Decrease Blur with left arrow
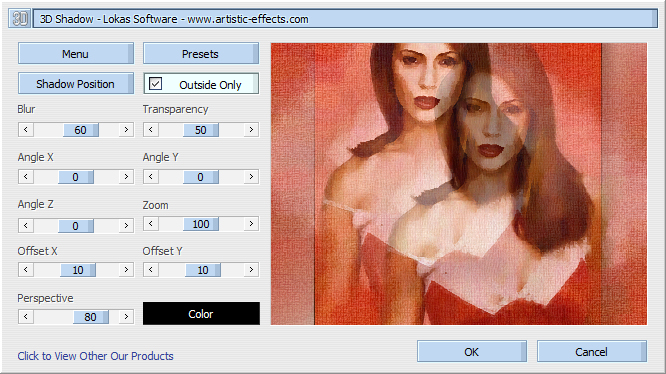 click(26, 129)
